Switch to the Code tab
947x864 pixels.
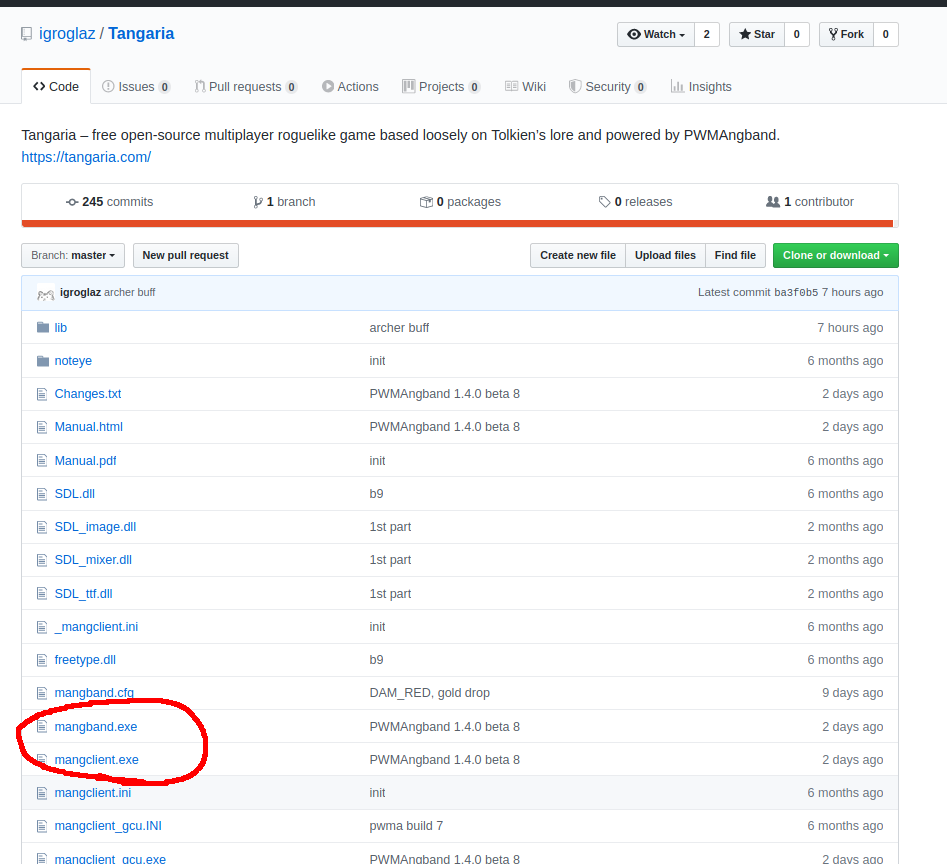(x=56, y=86)
